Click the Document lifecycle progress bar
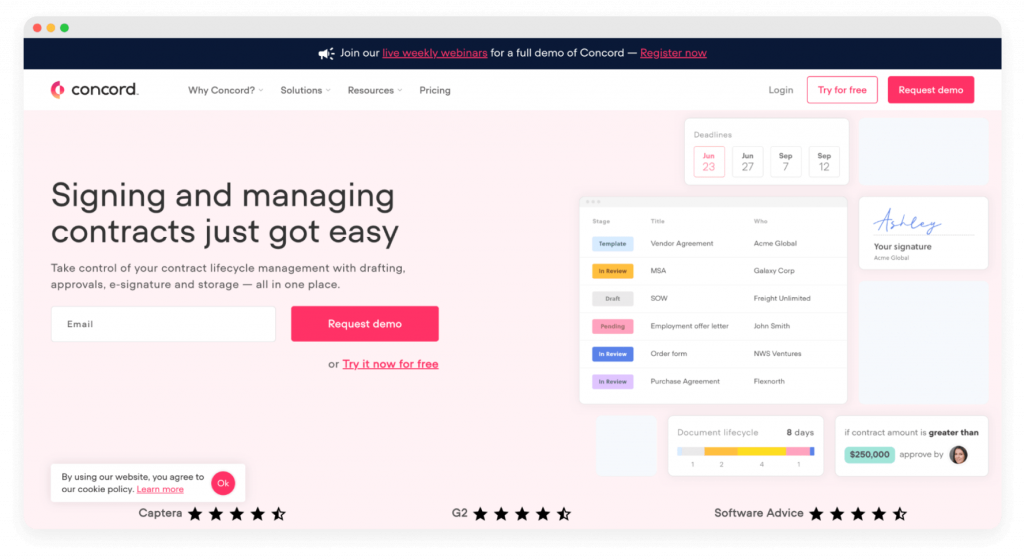1024x560 pixels. [745, 451]
